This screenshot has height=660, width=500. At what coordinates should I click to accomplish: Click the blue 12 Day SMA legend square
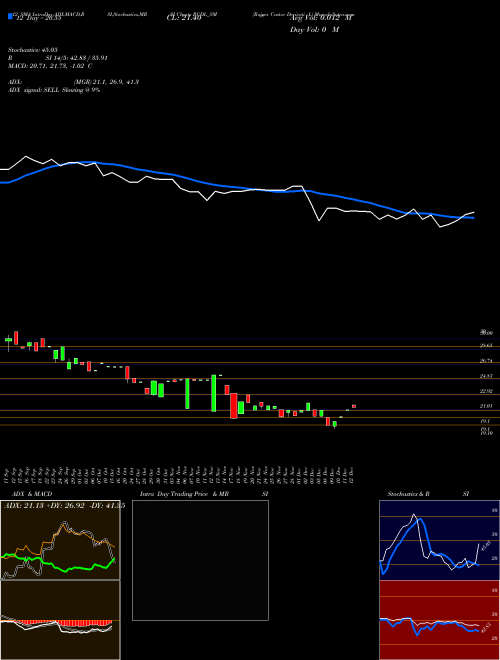click(x=11, y=16)
